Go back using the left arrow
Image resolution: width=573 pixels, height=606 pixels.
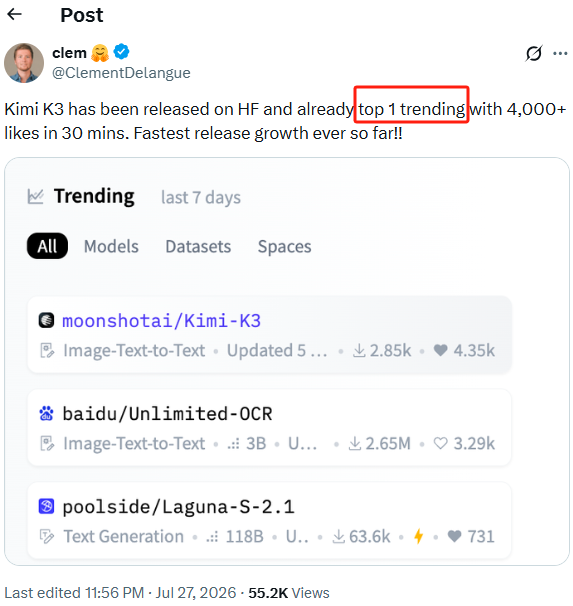(15, 14)
